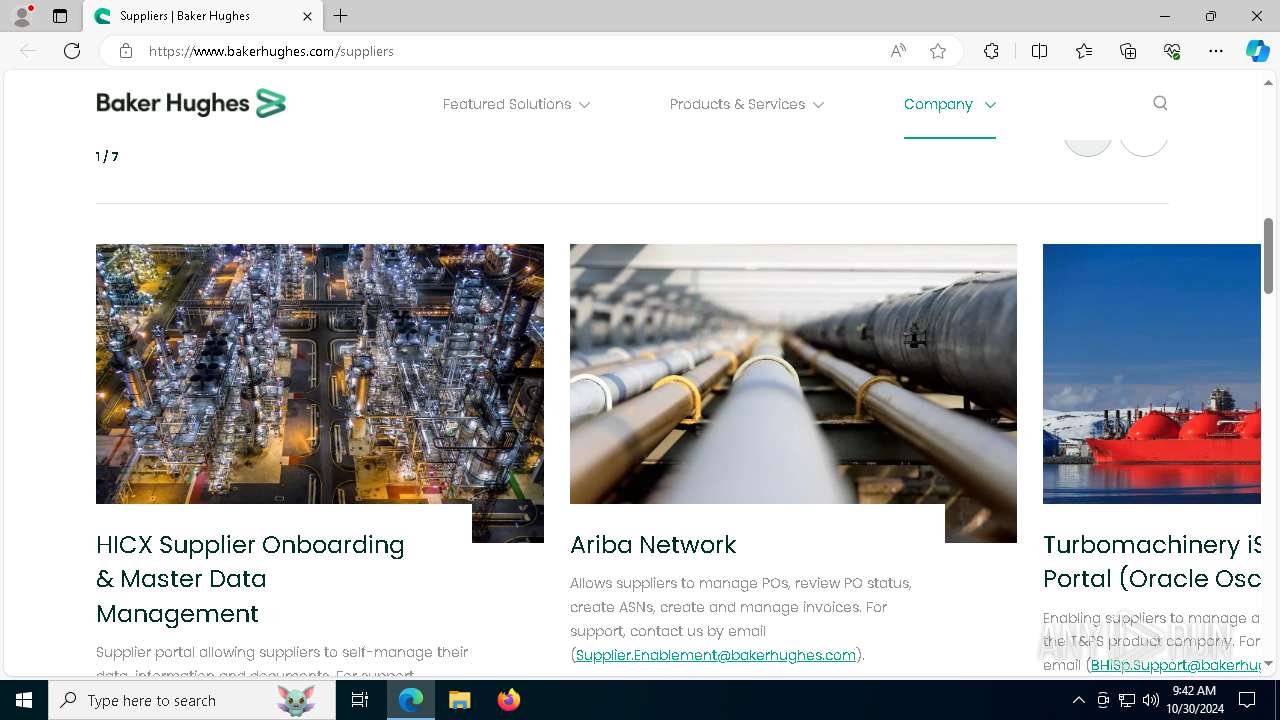1280x720 pixels.
Task: Open the pipeline image for Ariba Network
Action: 793,374
